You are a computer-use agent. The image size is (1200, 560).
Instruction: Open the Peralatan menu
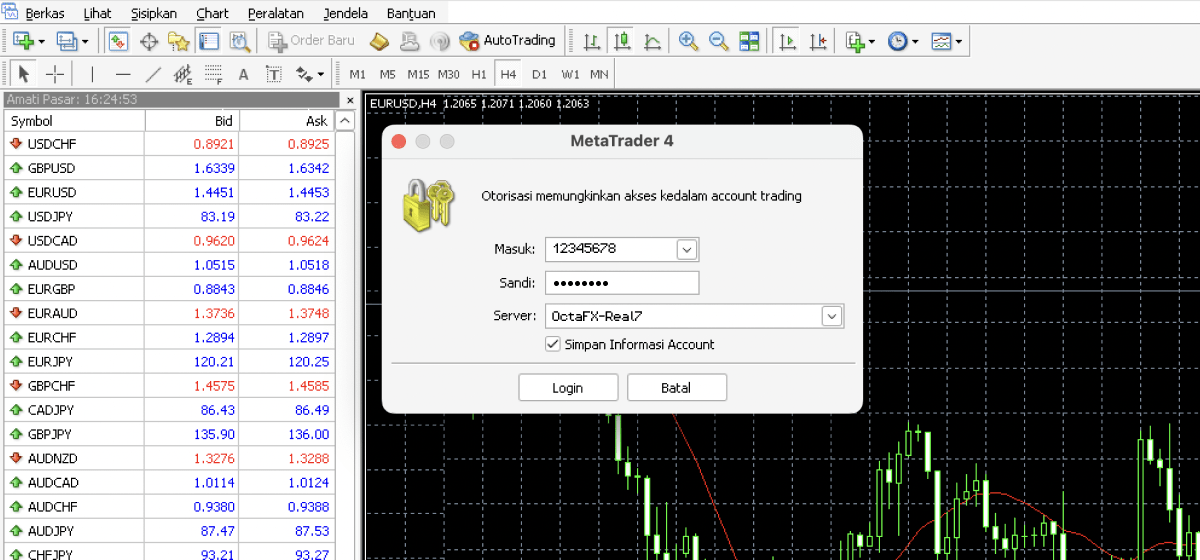(x=275, y=14)
